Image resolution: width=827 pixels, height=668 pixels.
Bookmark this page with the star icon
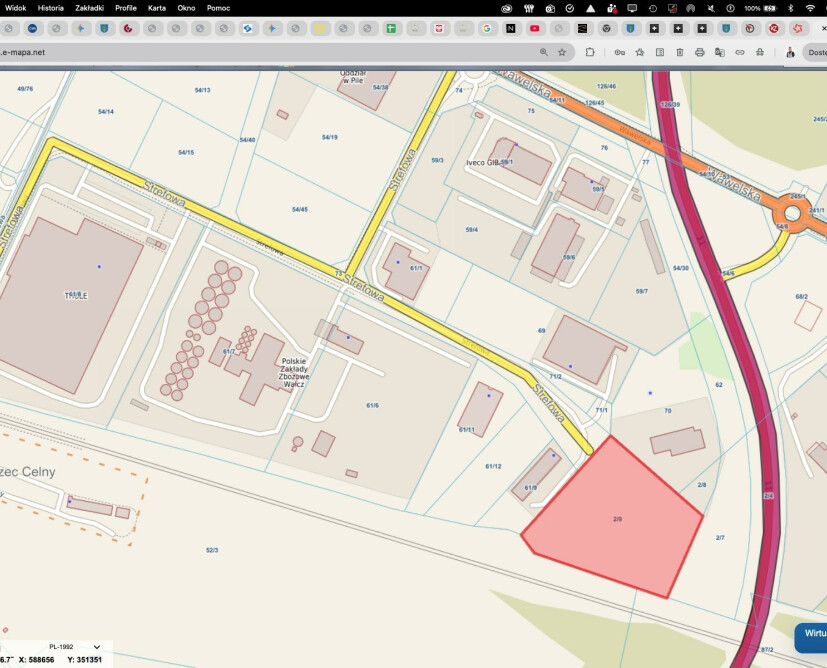coord(562,52)
